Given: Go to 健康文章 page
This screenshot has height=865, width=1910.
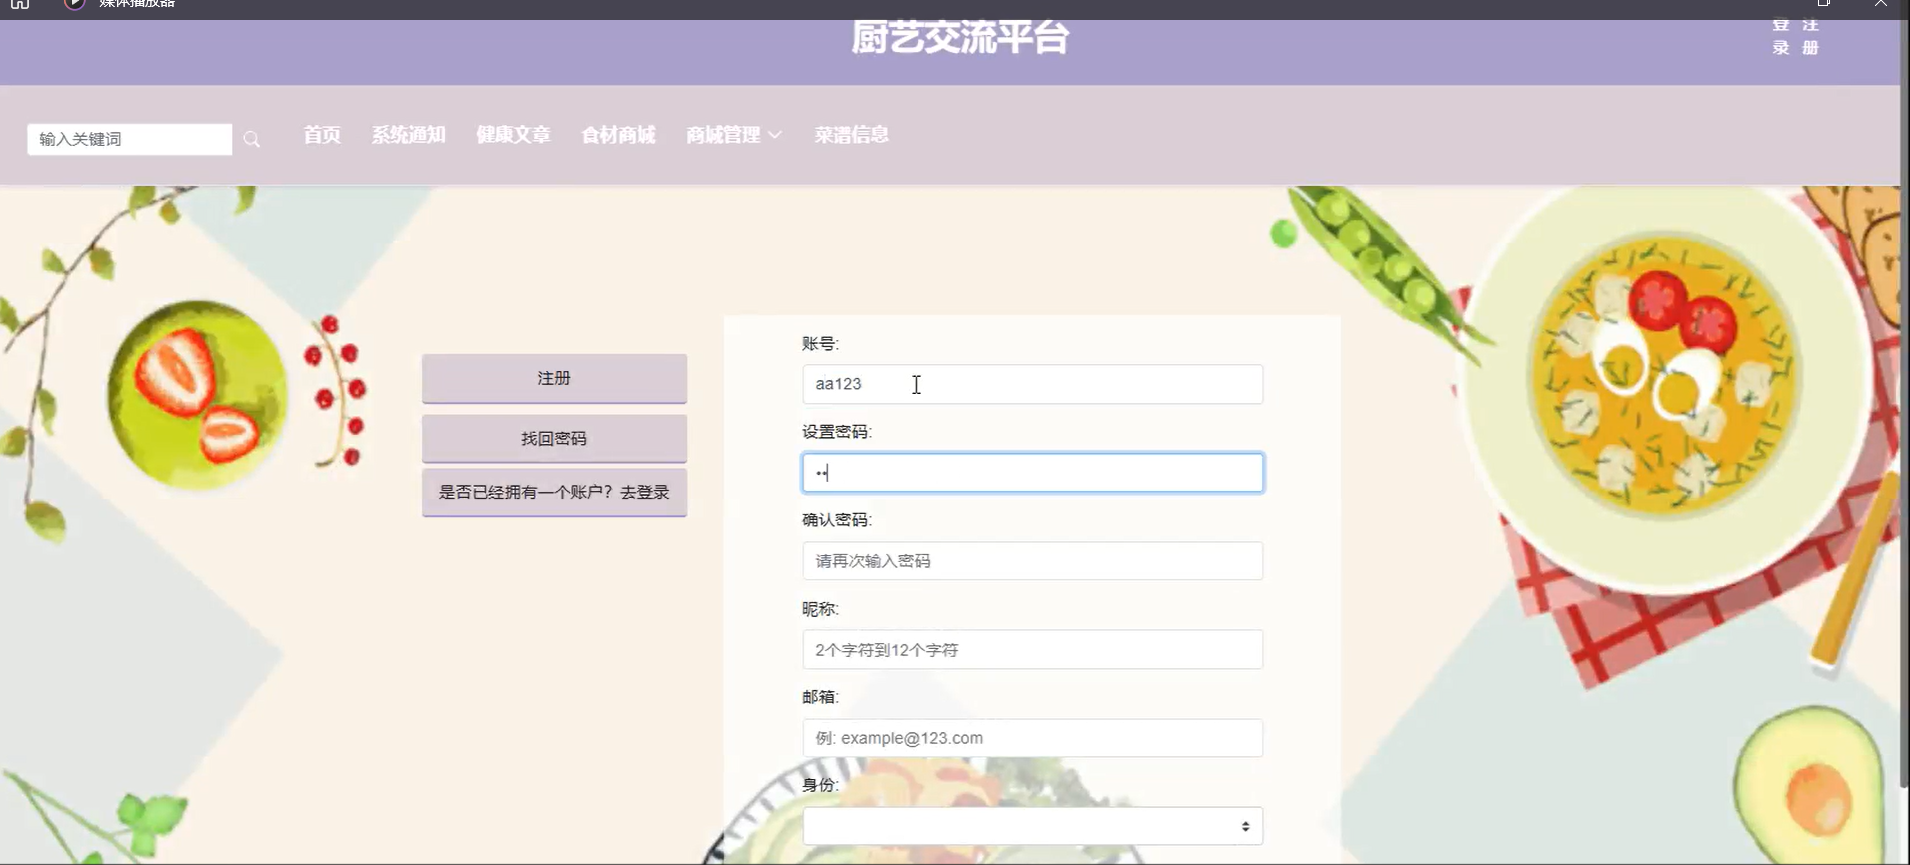Looking at the screenshot, I should pos(513,135).
